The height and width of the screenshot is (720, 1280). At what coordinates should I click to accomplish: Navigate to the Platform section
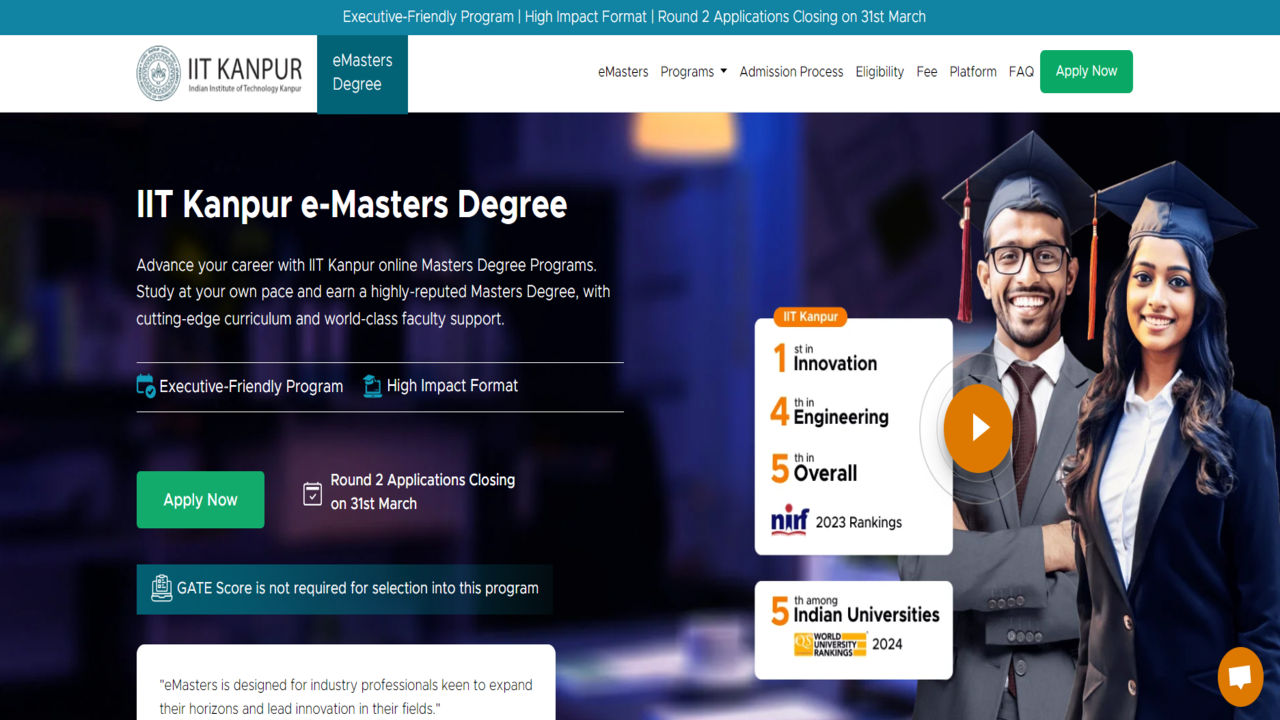[973, 72]
